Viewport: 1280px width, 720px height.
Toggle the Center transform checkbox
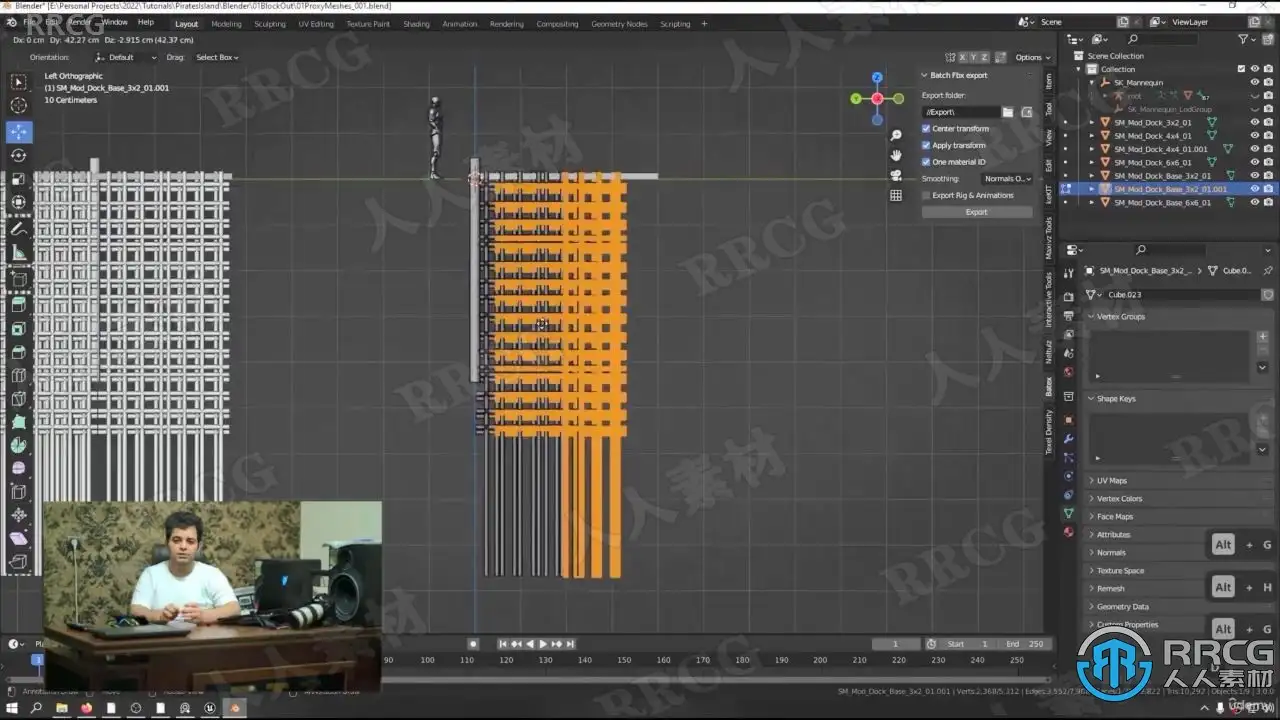926,129
